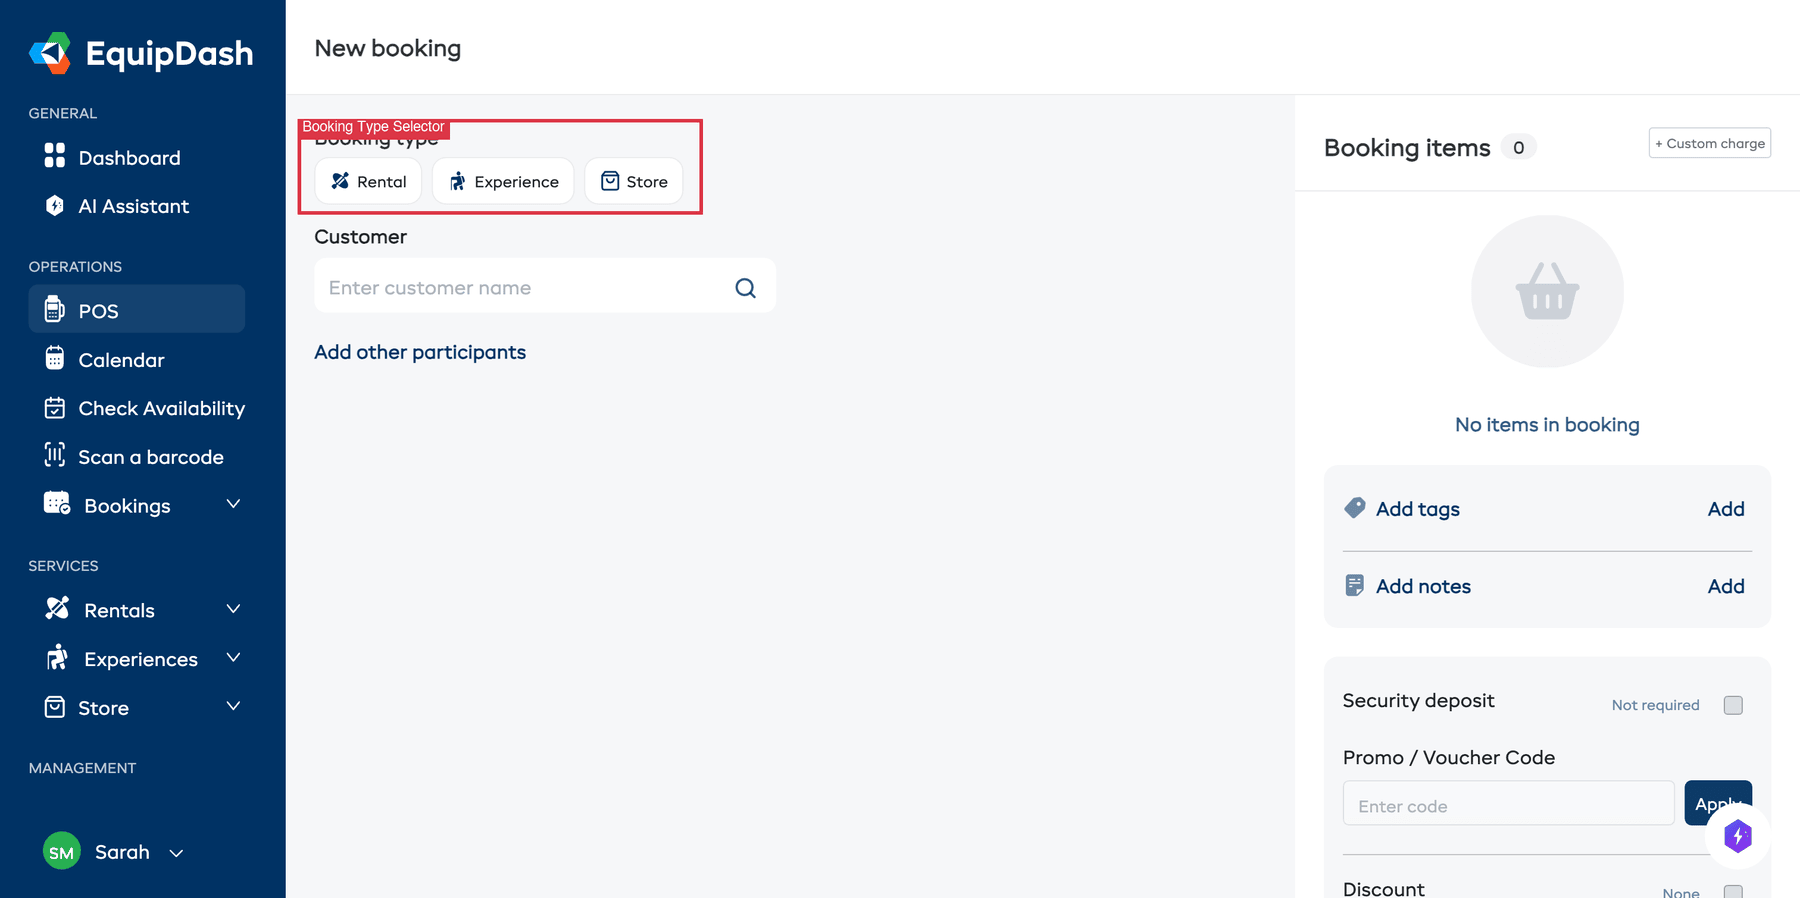Click the Add other participants link

coord(420,352)
